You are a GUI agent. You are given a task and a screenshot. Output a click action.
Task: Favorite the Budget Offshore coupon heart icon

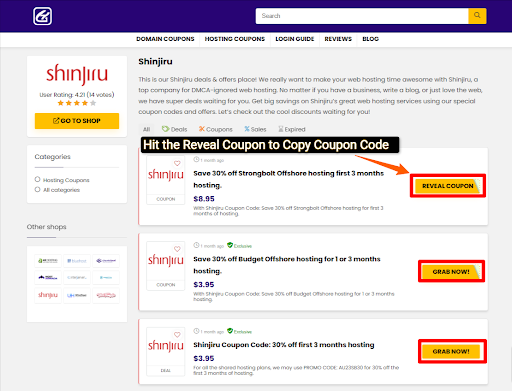(177, 249)
